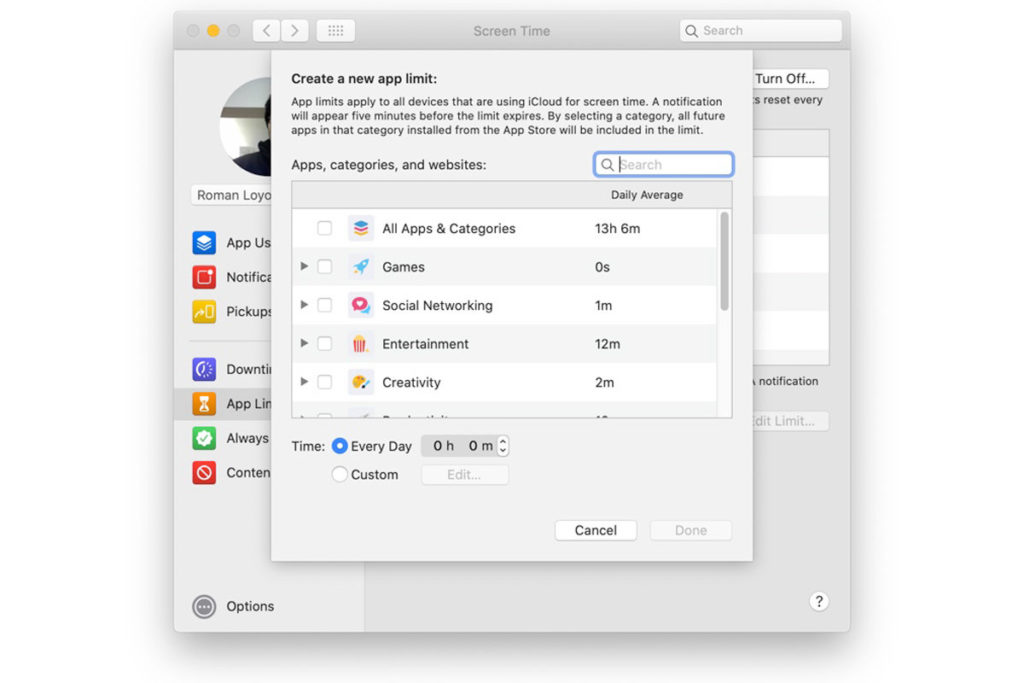Go forward with the right chevron
Viewport: 1024px width, 683px height.
pos(295,31)
